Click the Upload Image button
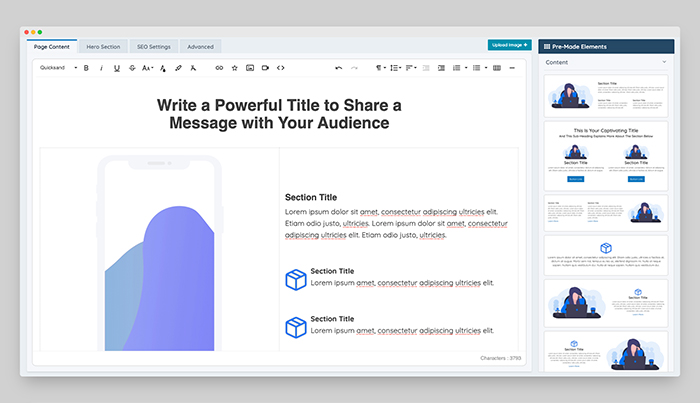 tap(509, 45)
